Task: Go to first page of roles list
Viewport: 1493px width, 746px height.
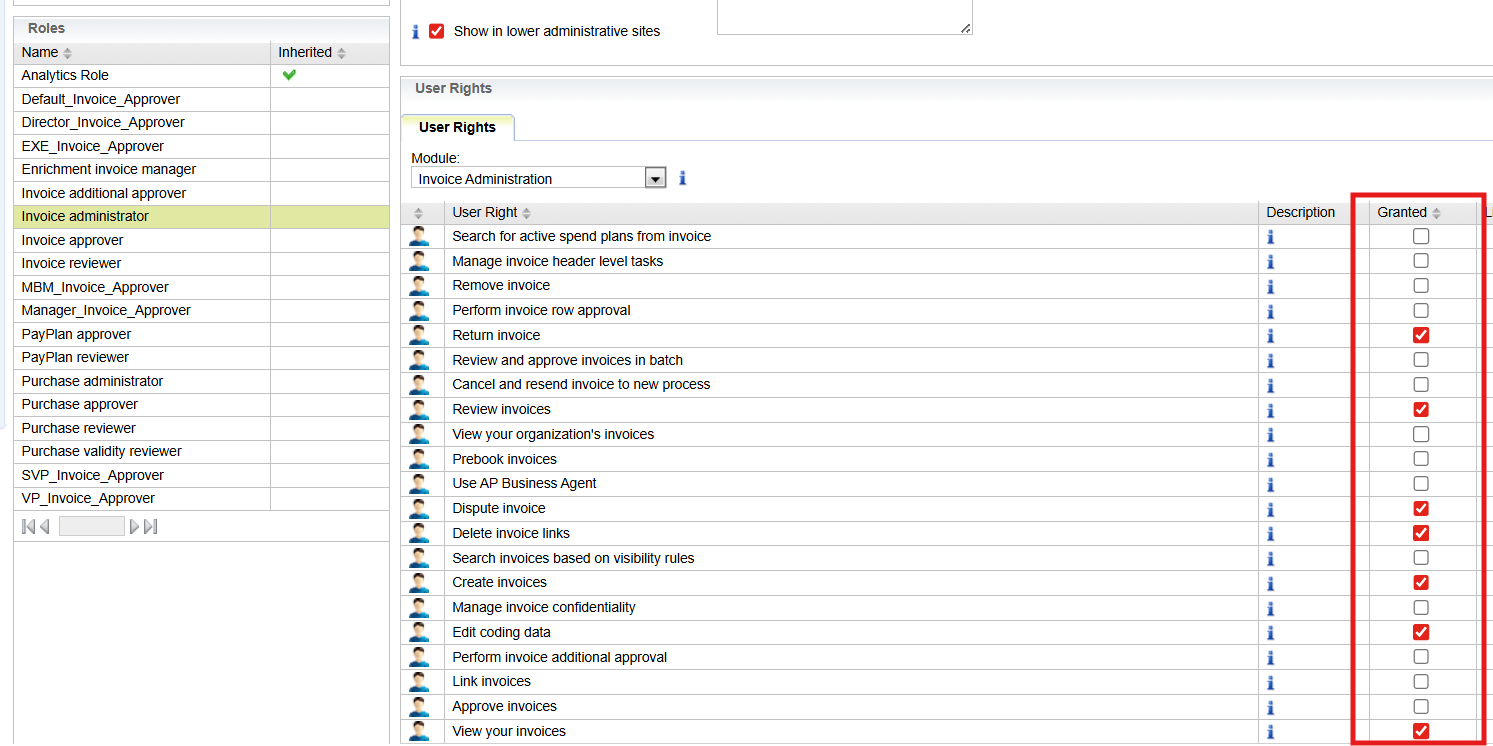Action: (28, 526)
